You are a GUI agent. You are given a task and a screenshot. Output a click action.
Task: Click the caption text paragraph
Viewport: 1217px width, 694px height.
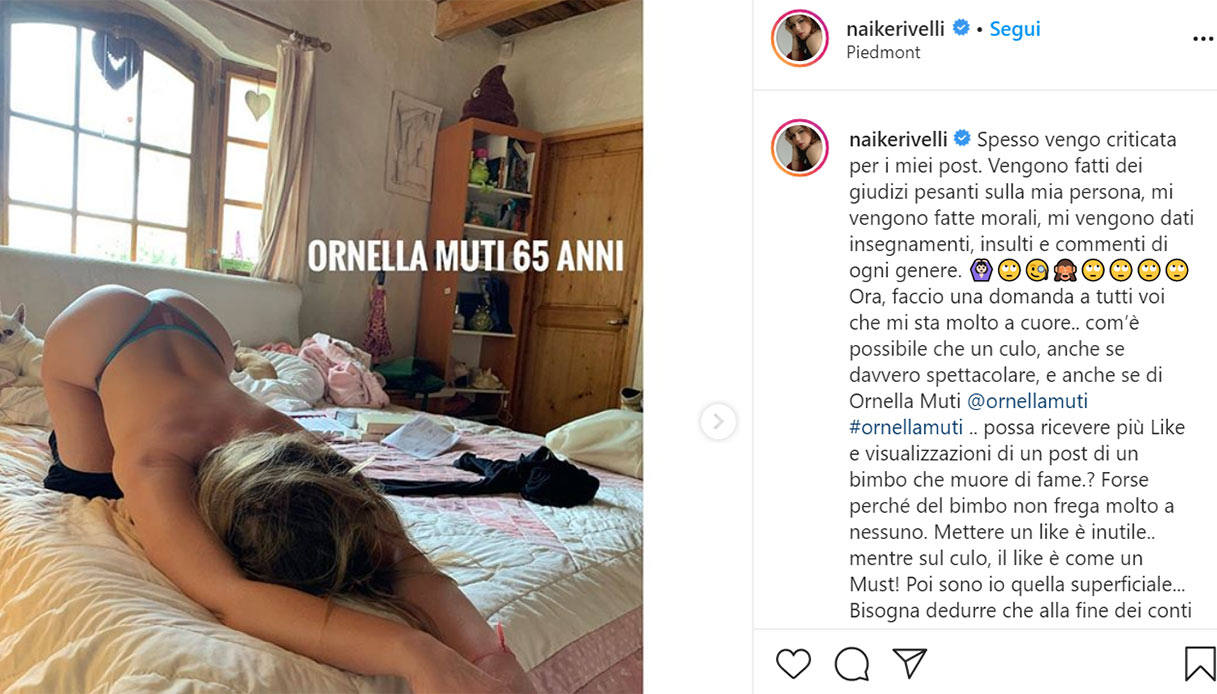(1020, 374)
